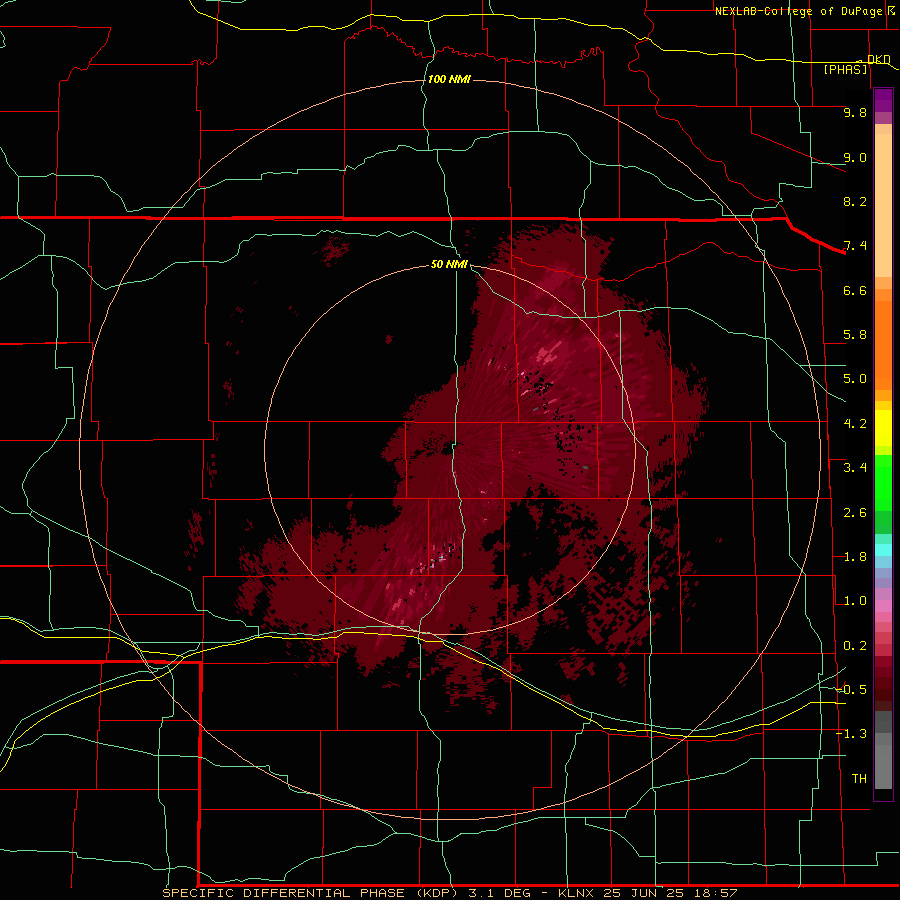Click the 3.4 value on color scale

tap(855, 468)
